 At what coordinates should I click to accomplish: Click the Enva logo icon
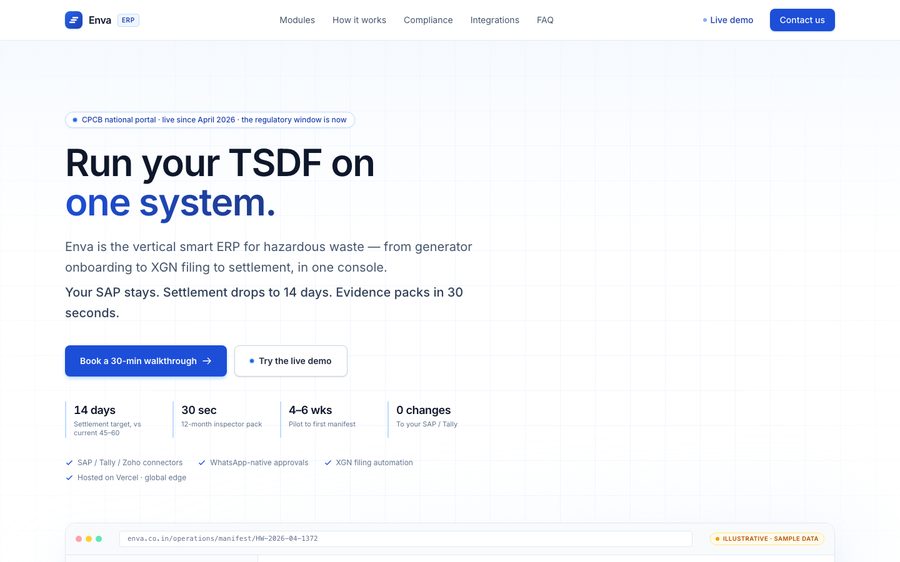[73, 20]
